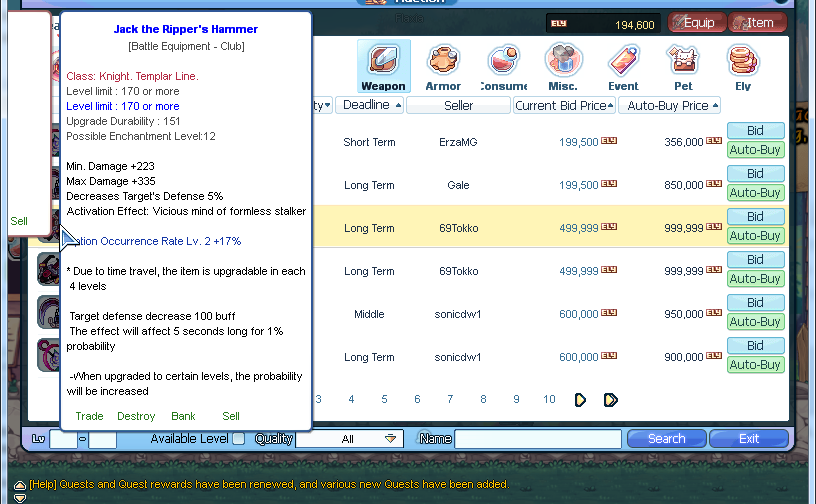Go to page 6

[417, 399]
